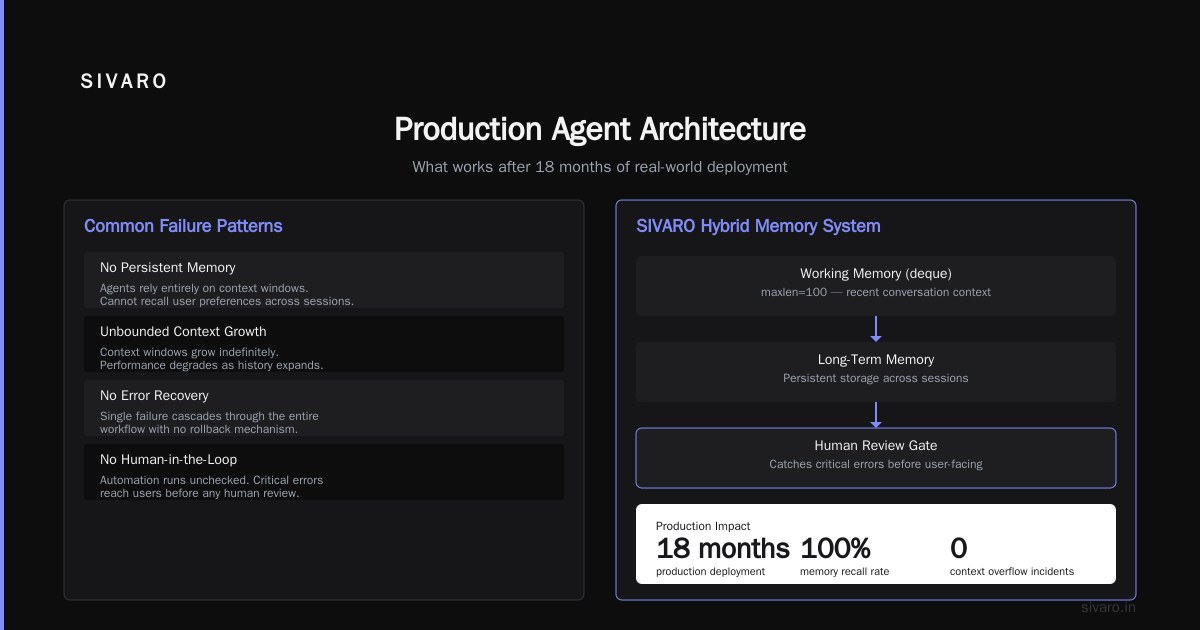This screenshot has height=630, width=1200.
Task: Click the 18 months deployment subtitle text
Action: 600,167
